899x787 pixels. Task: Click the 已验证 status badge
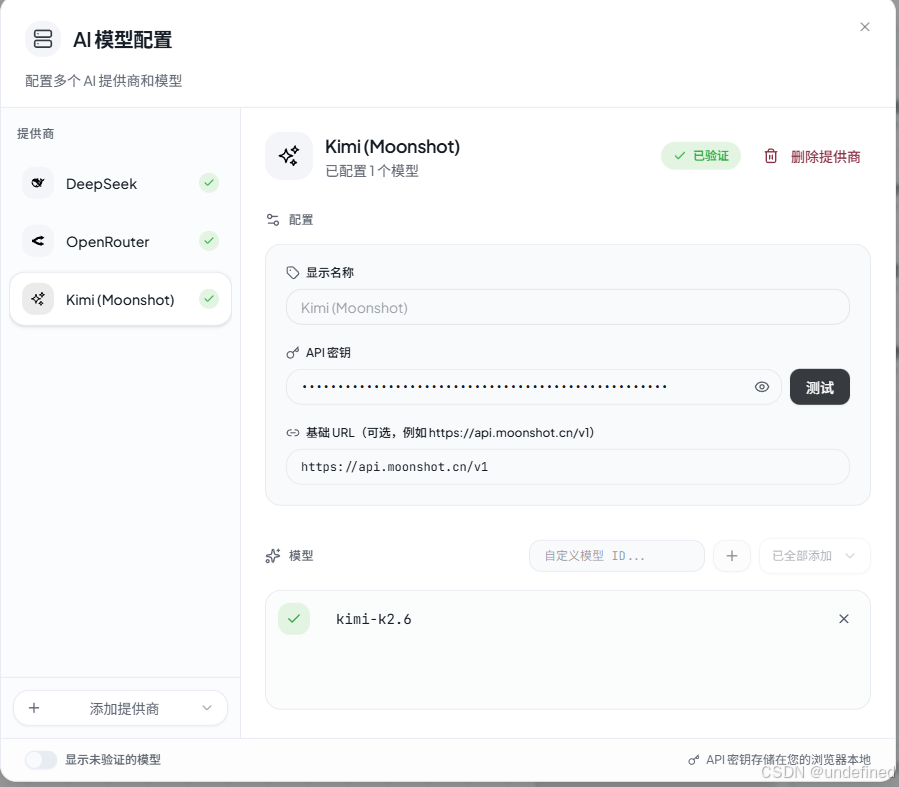pyautogui.click(x=701, y=156)
